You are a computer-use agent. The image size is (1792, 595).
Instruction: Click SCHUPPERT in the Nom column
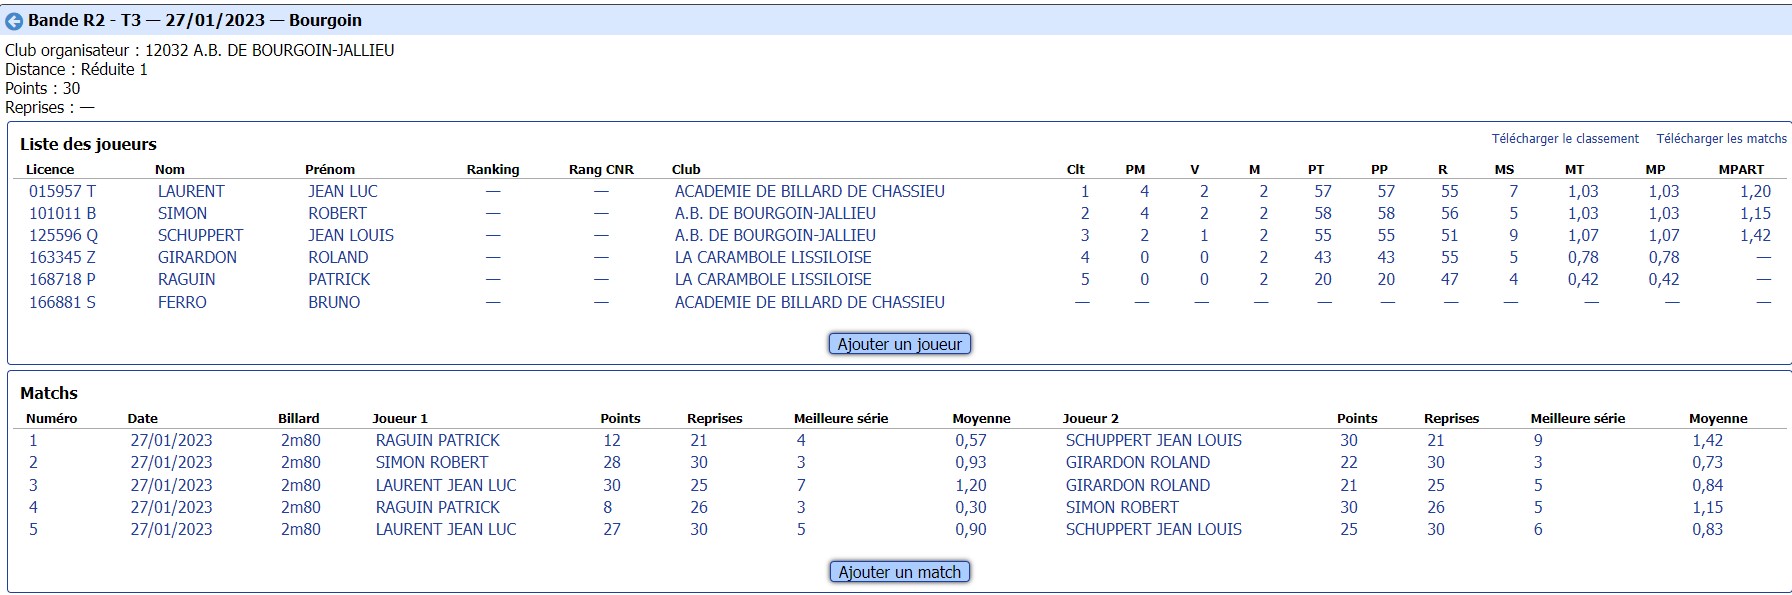click(x=200, y=235)
